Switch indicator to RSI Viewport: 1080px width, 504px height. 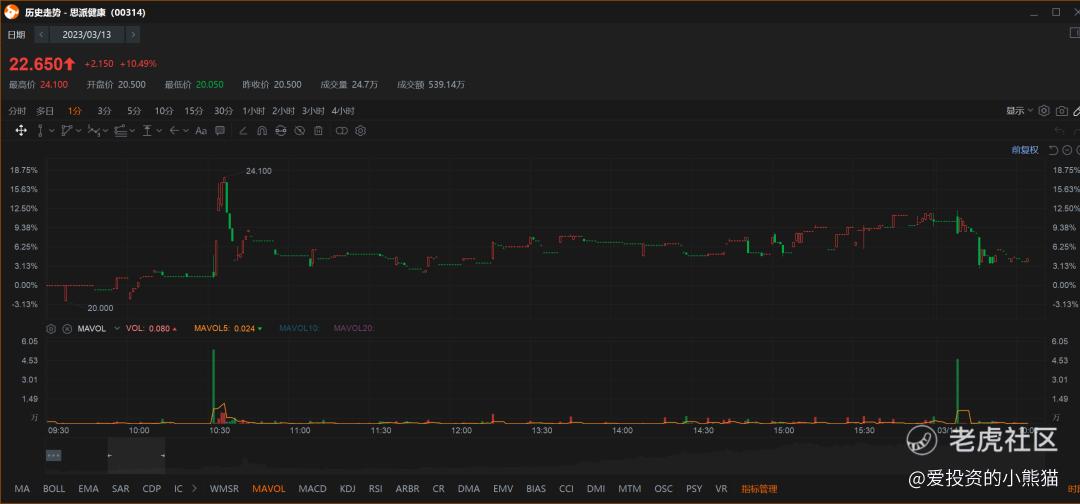click(375, 489)
